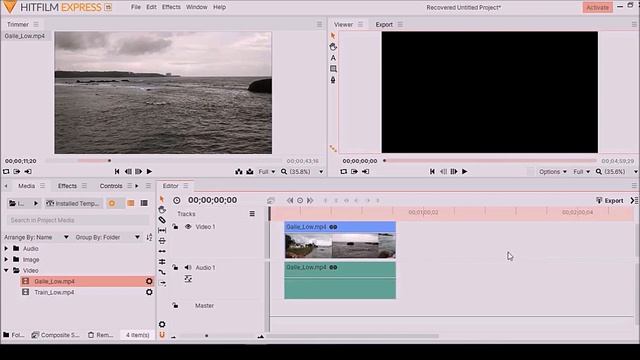Open Arrange By: Name dropdown
640x360 pixels.
[x=36, y=237]
